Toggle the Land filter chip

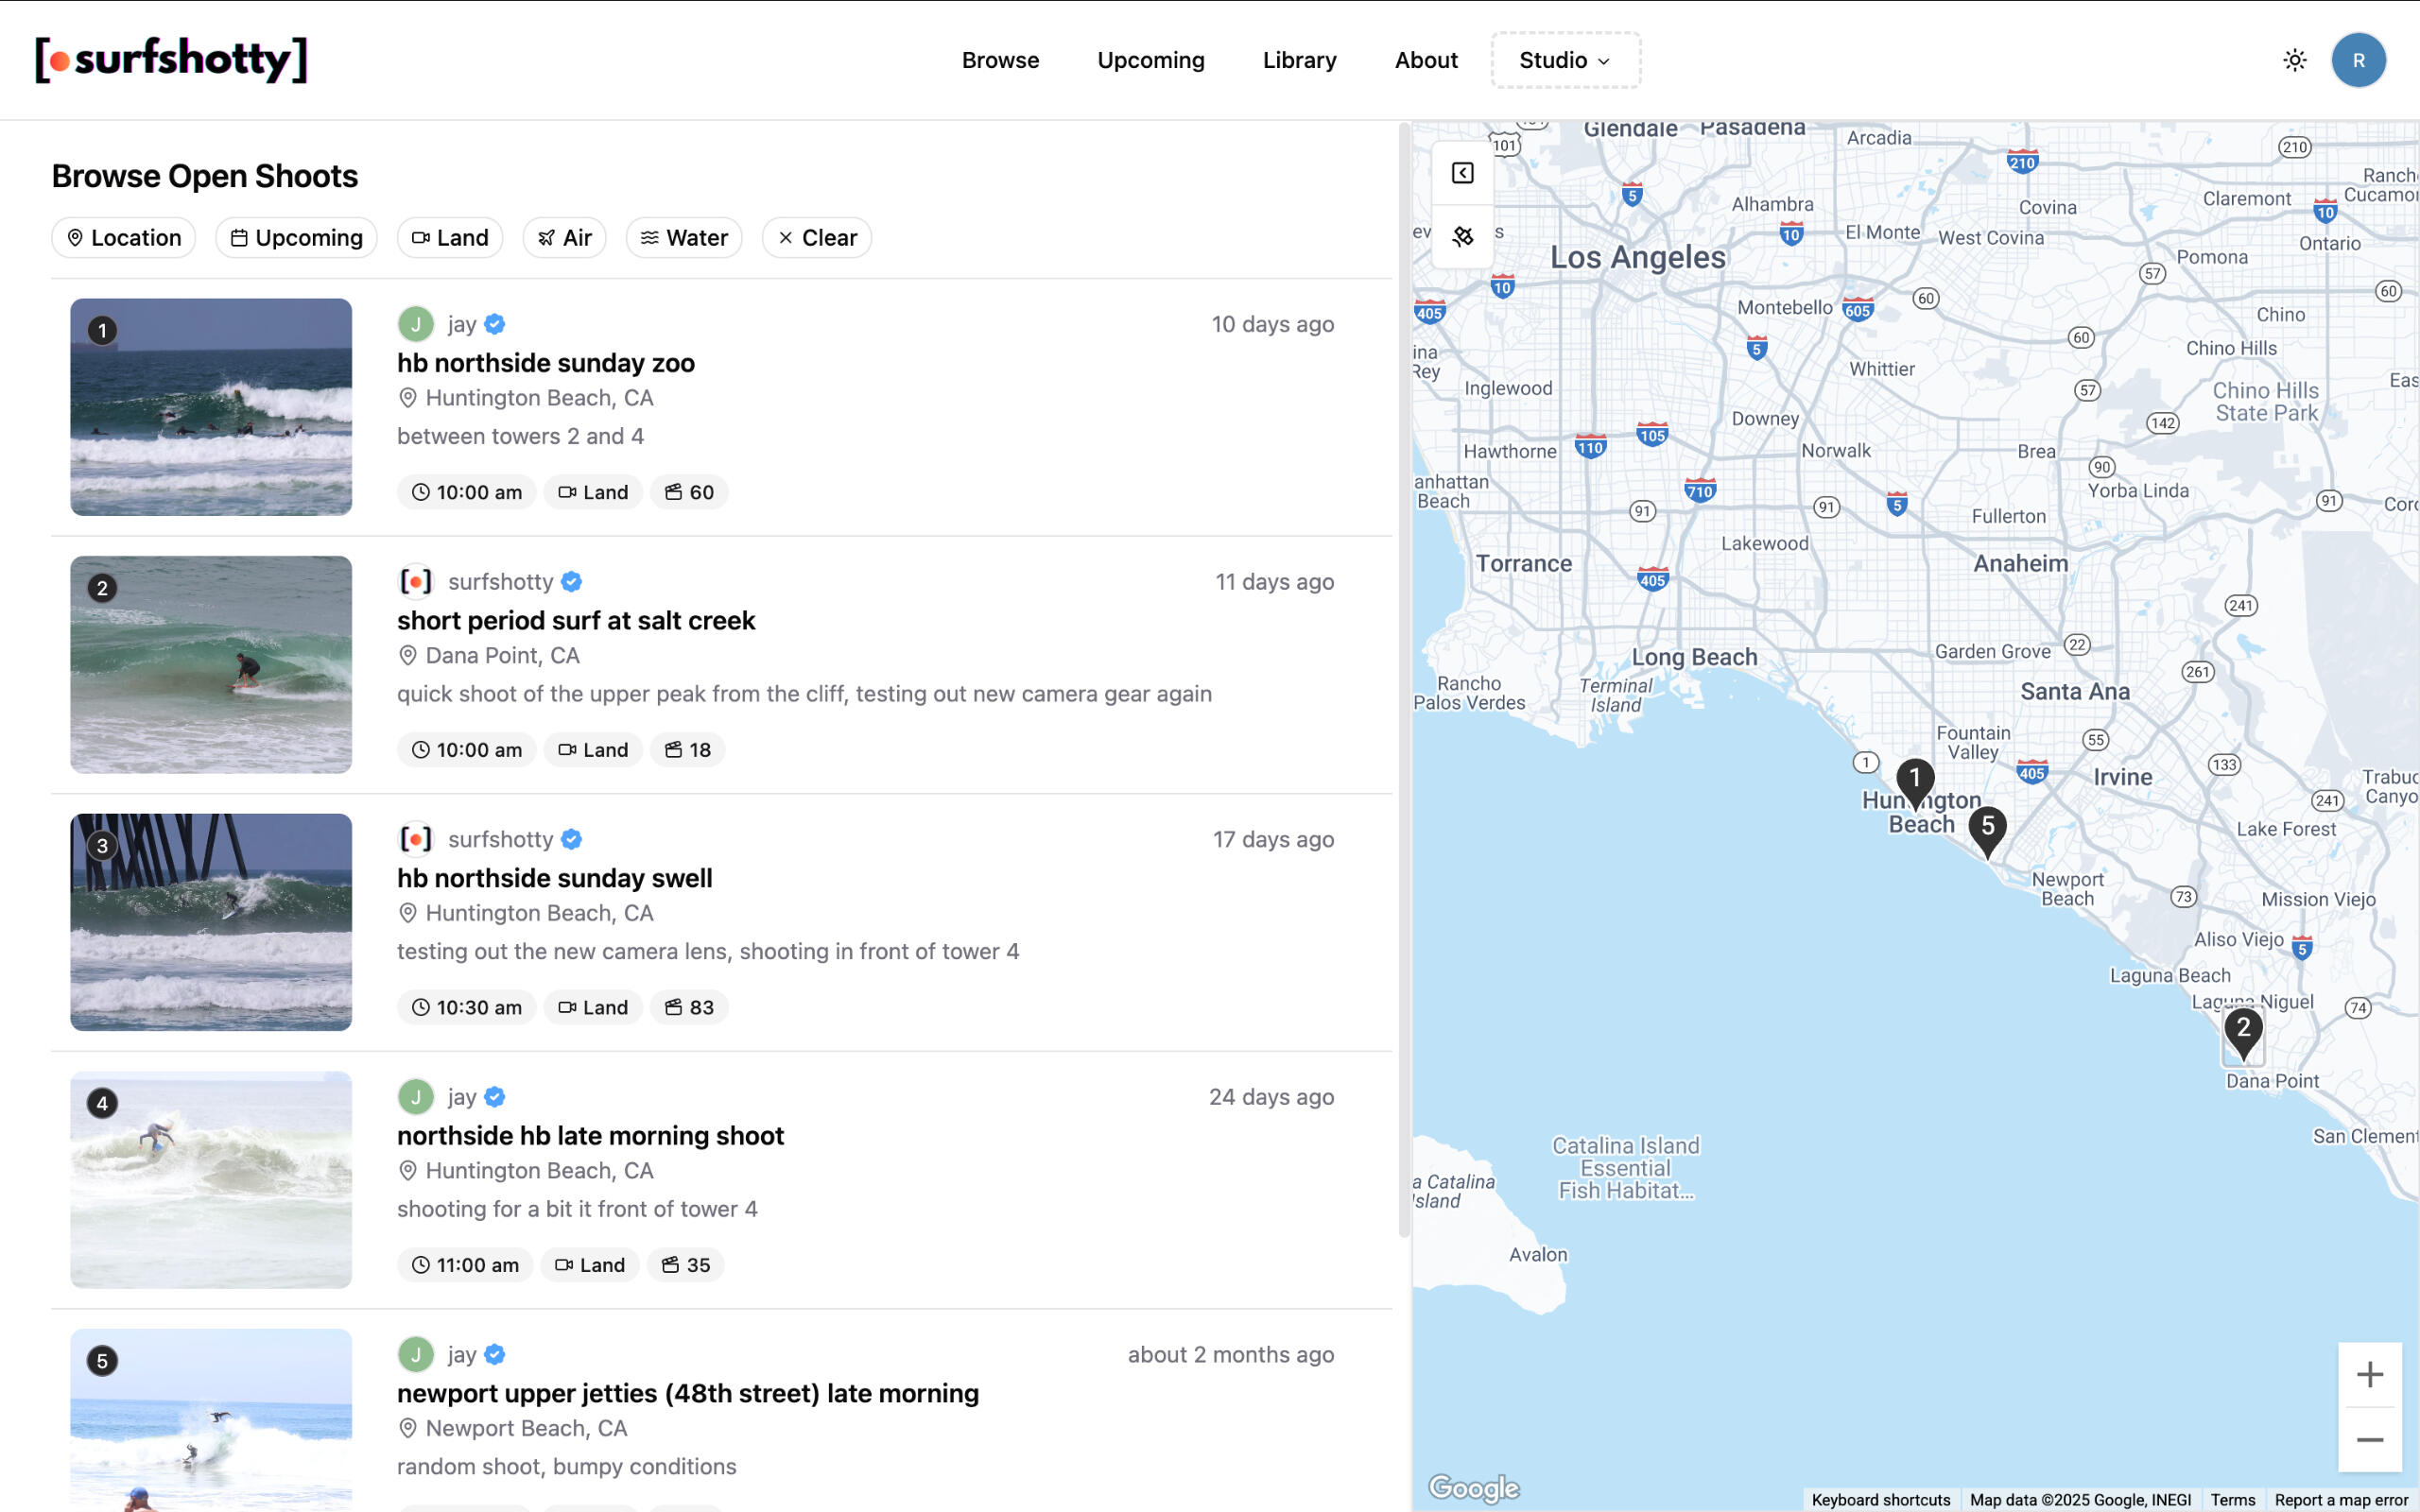450,238
